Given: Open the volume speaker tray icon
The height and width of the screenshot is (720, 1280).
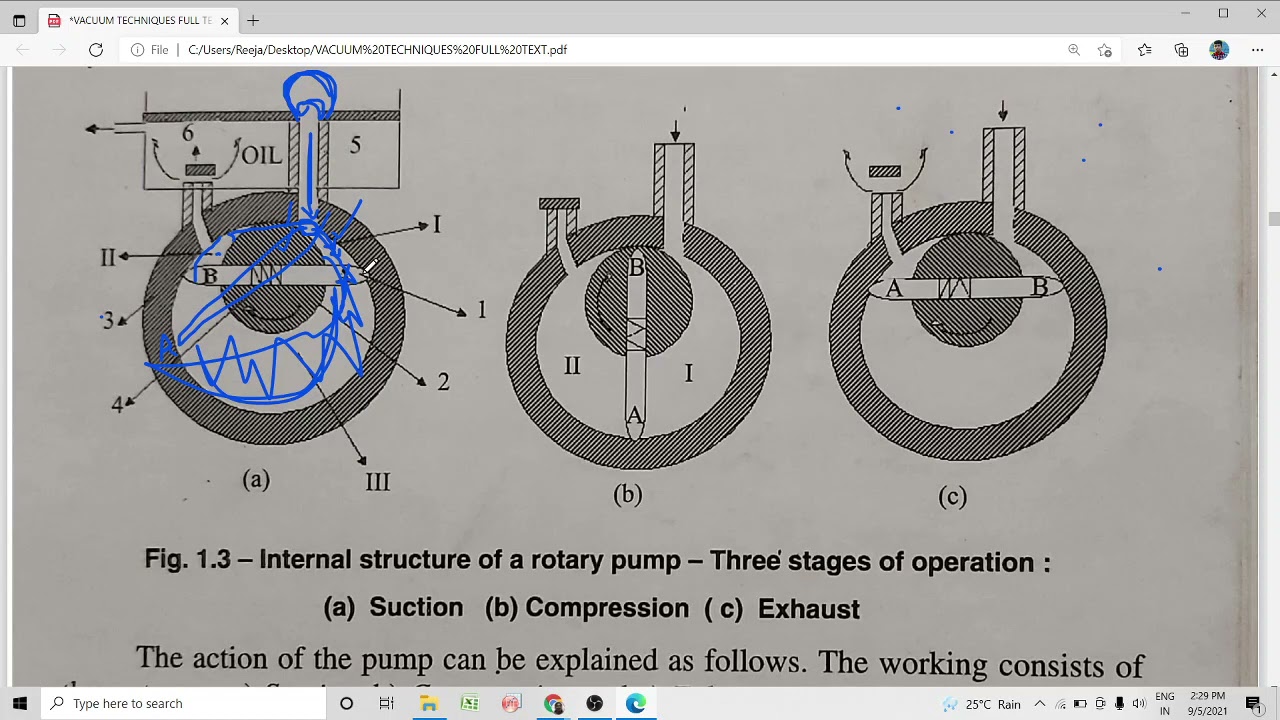Looking at the screenshot, I should [1138, 704].
